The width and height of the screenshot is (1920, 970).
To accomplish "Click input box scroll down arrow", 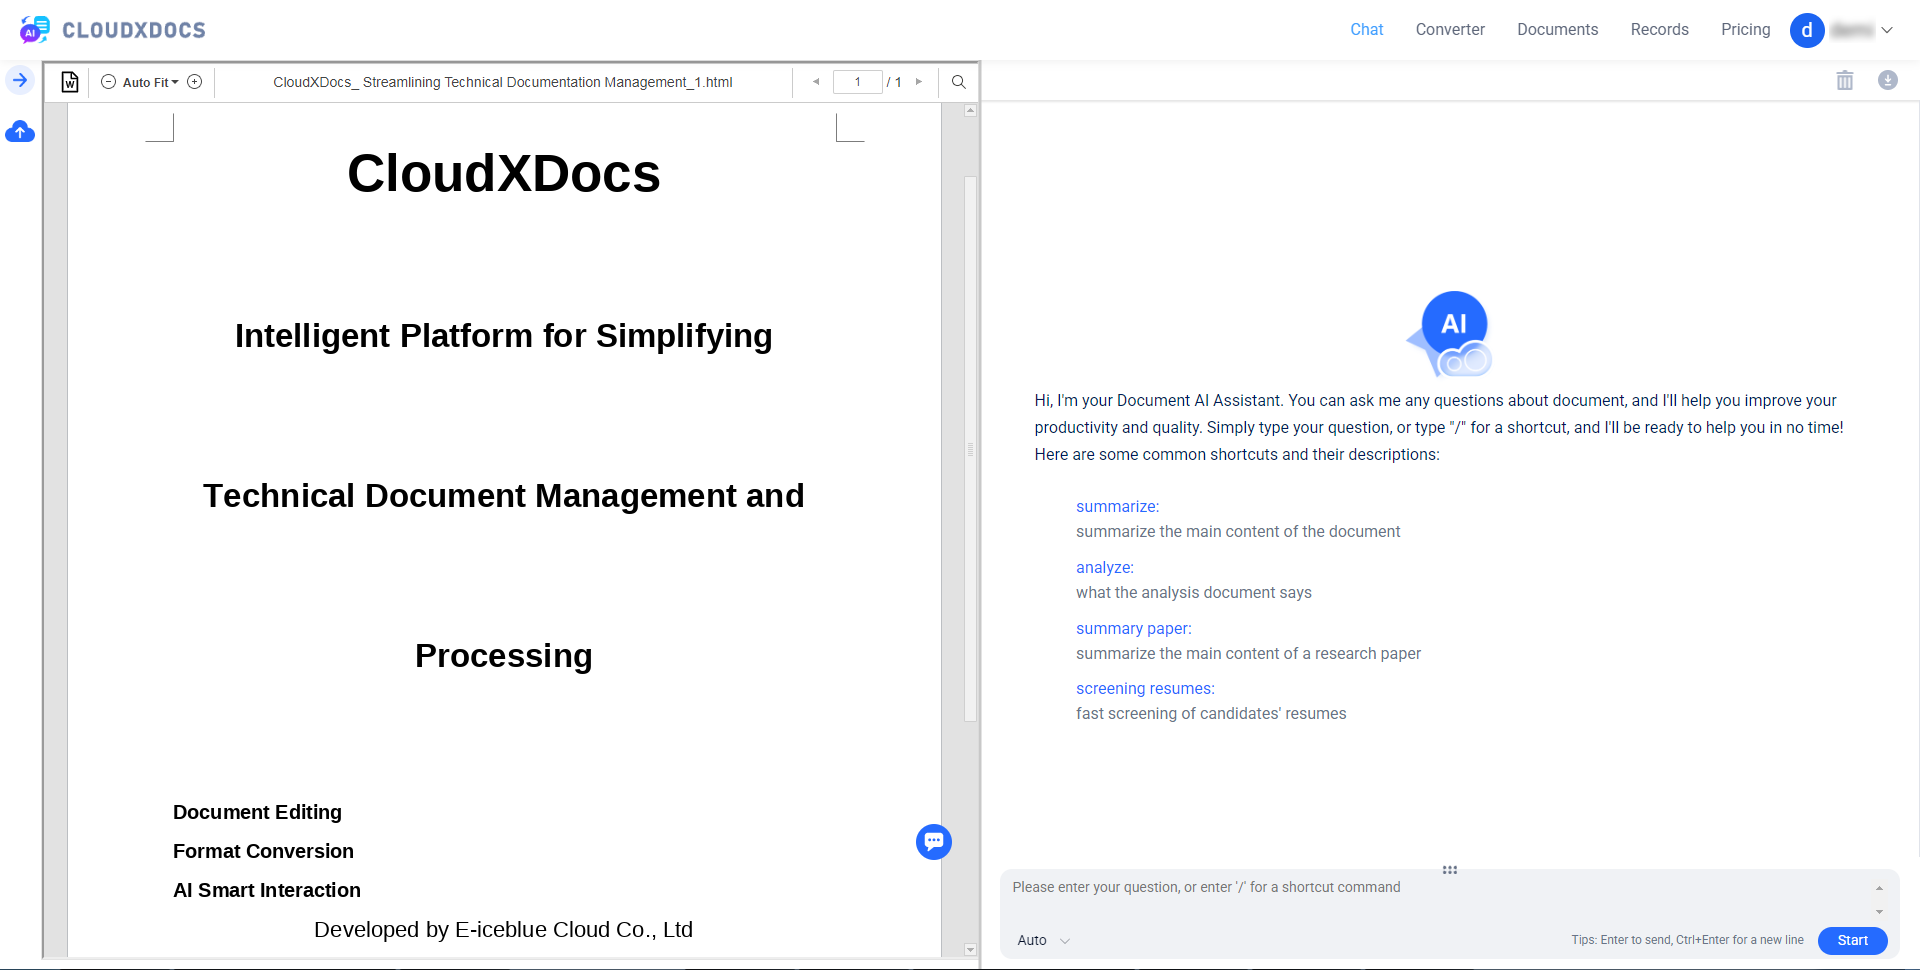I will pos(1879,912).
